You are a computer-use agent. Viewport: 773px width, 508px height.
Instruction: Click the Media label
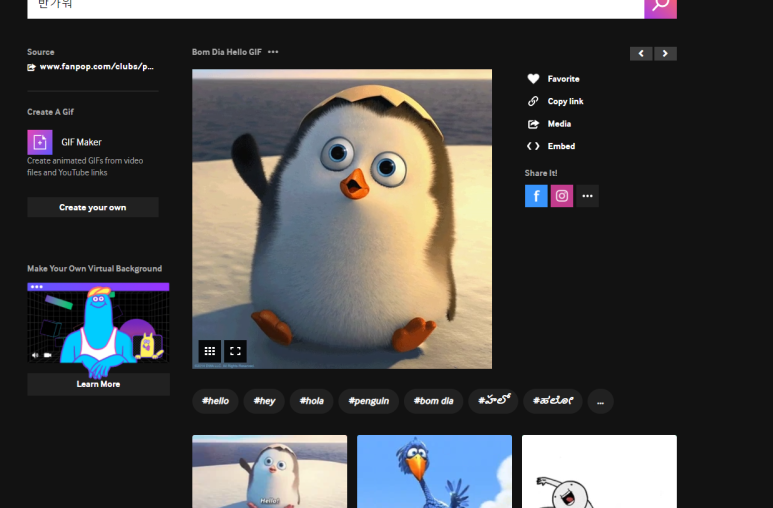point(559,124)
